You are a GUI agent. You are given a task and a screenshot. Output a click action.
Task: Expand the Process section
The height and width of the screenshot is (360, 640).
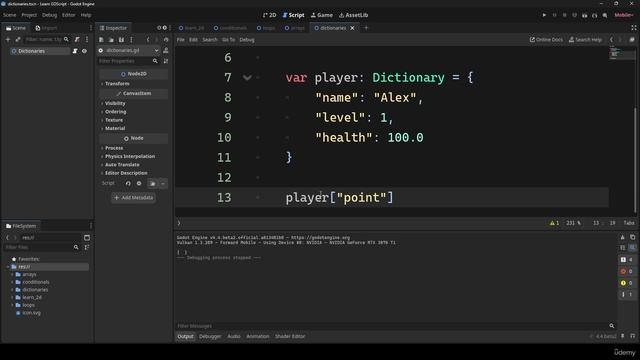(x=114, y=148)
